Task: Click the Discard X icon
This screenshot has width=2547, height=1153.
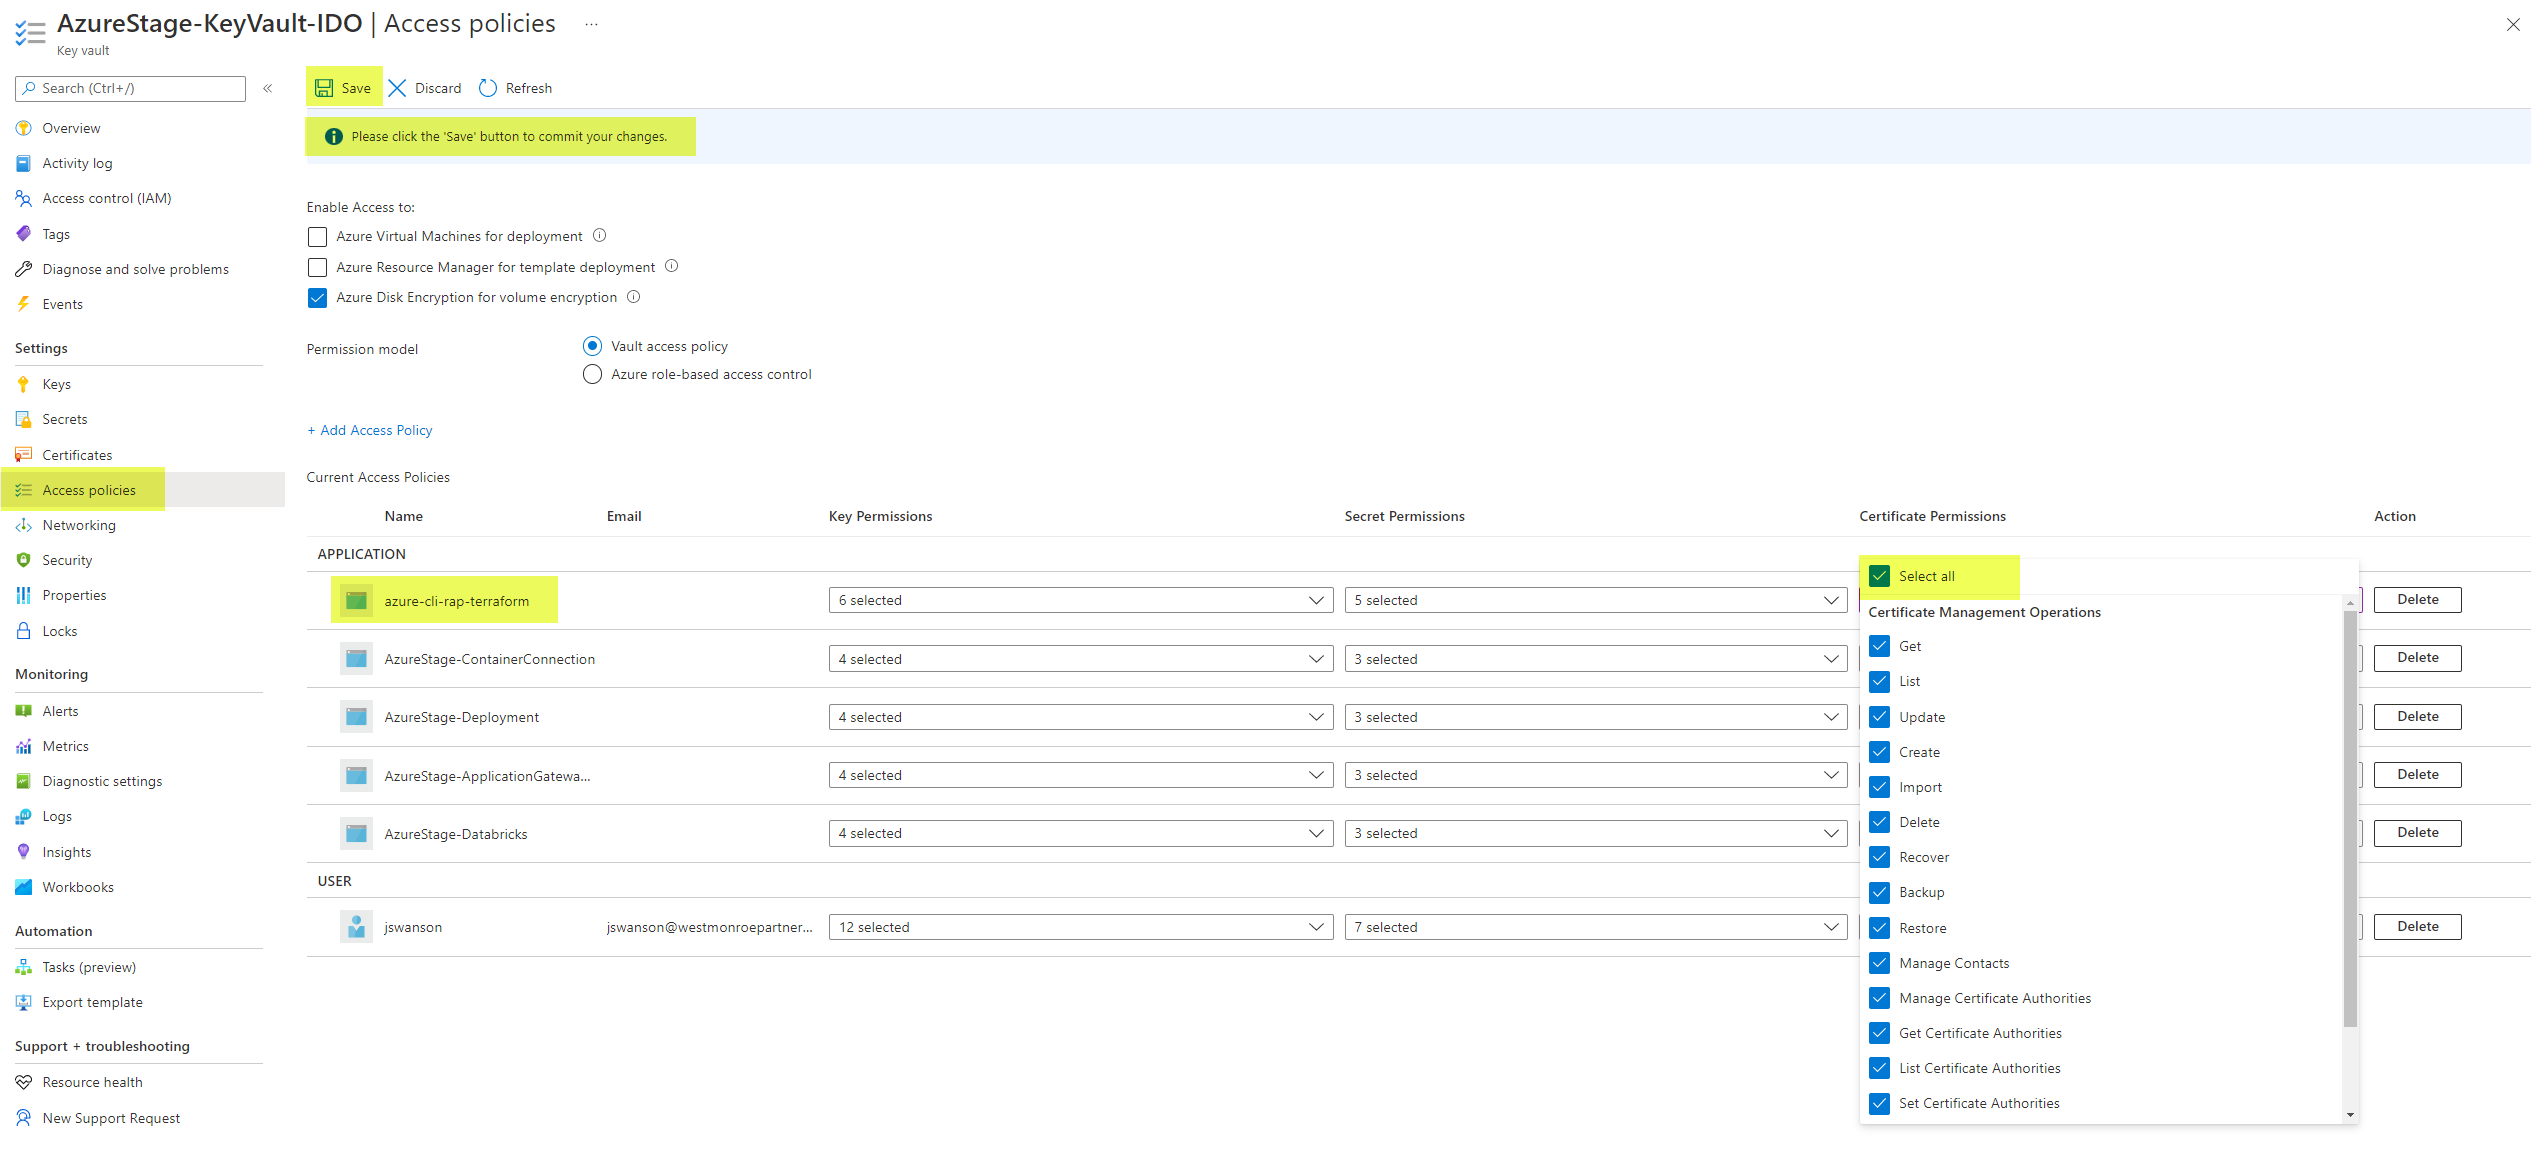Action: coord(397,88)
